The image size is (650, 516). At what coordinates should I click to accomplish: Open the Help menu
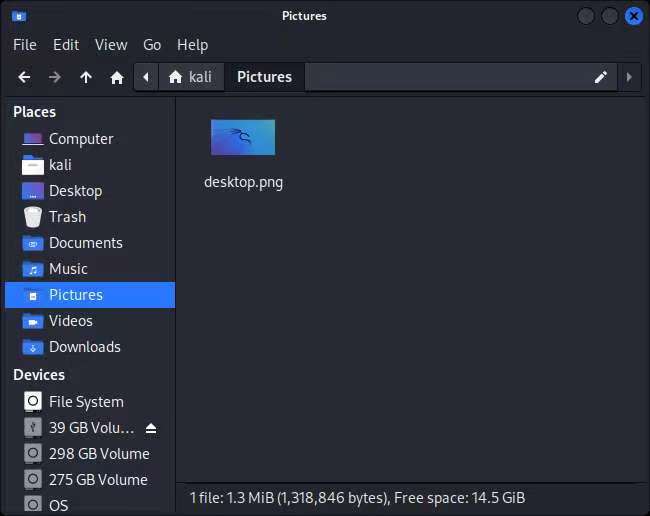[192, 45]
